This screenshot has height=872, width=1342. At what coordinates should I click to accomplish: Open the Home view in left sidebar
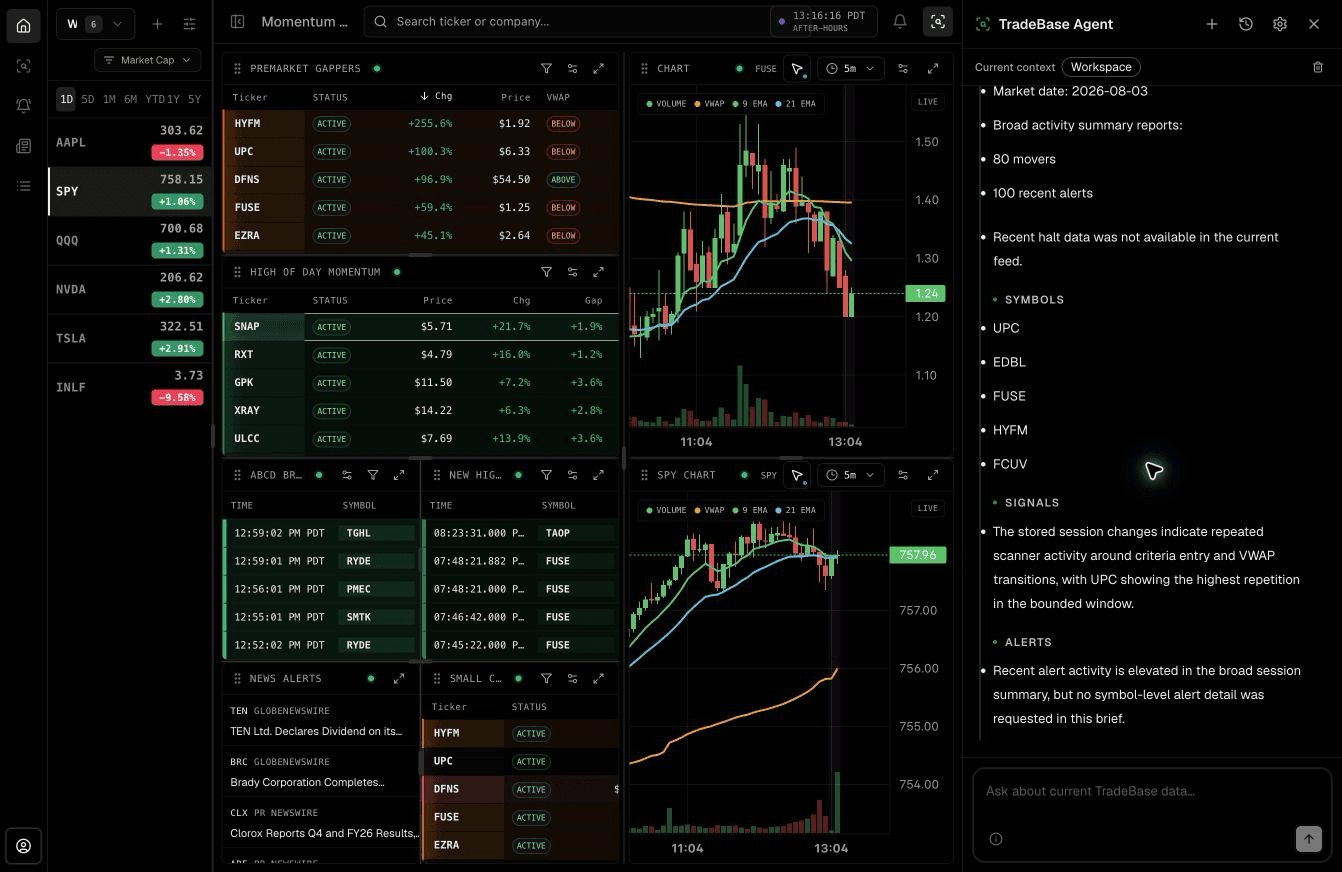pyautogui.click(x=23, y=25)
